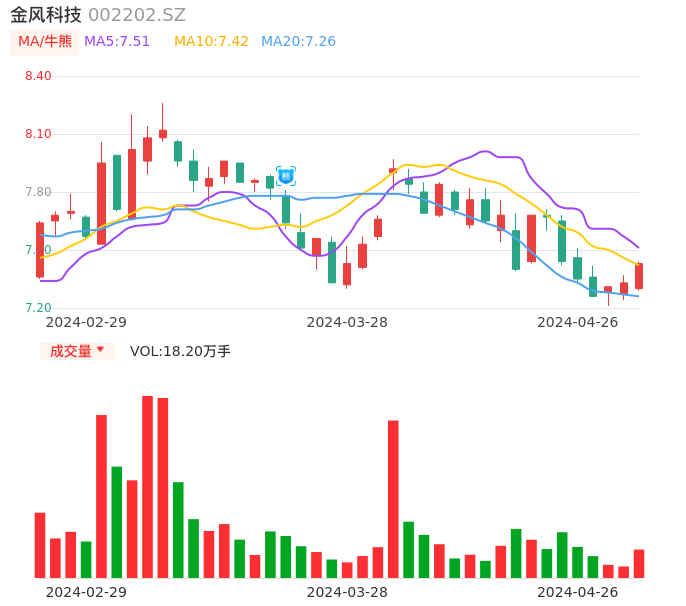Image resolution: width=686 pixels, height=606 pixels.
Task: Click the 2024-03-28 date under the volume chart
Action: tap(347, 592)
